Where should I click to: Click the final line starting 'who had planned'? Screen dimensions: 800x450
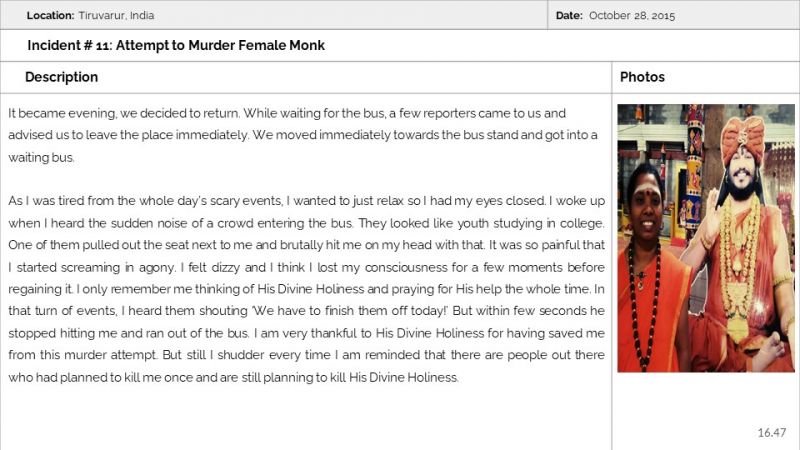pos(232,377)
